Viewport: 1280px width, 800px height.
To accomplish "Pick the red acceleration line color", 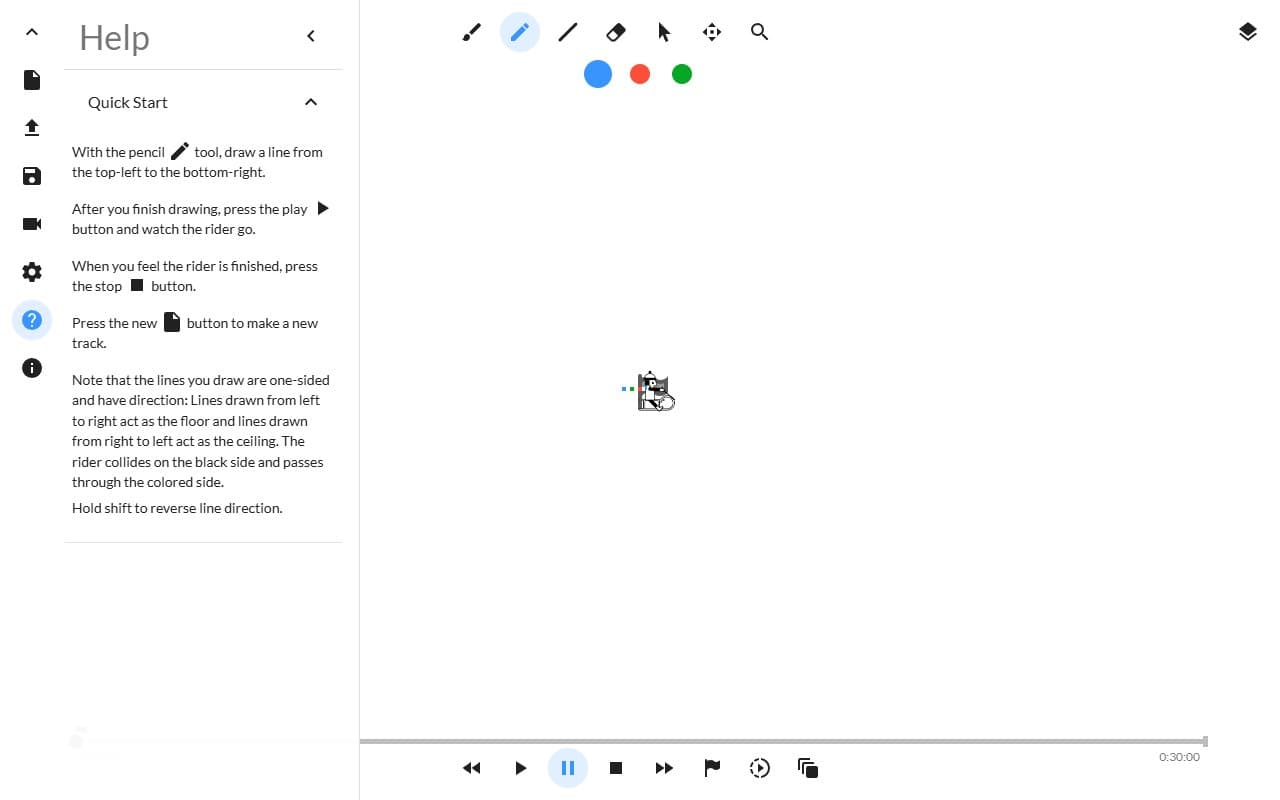I will tap(640, 74).
